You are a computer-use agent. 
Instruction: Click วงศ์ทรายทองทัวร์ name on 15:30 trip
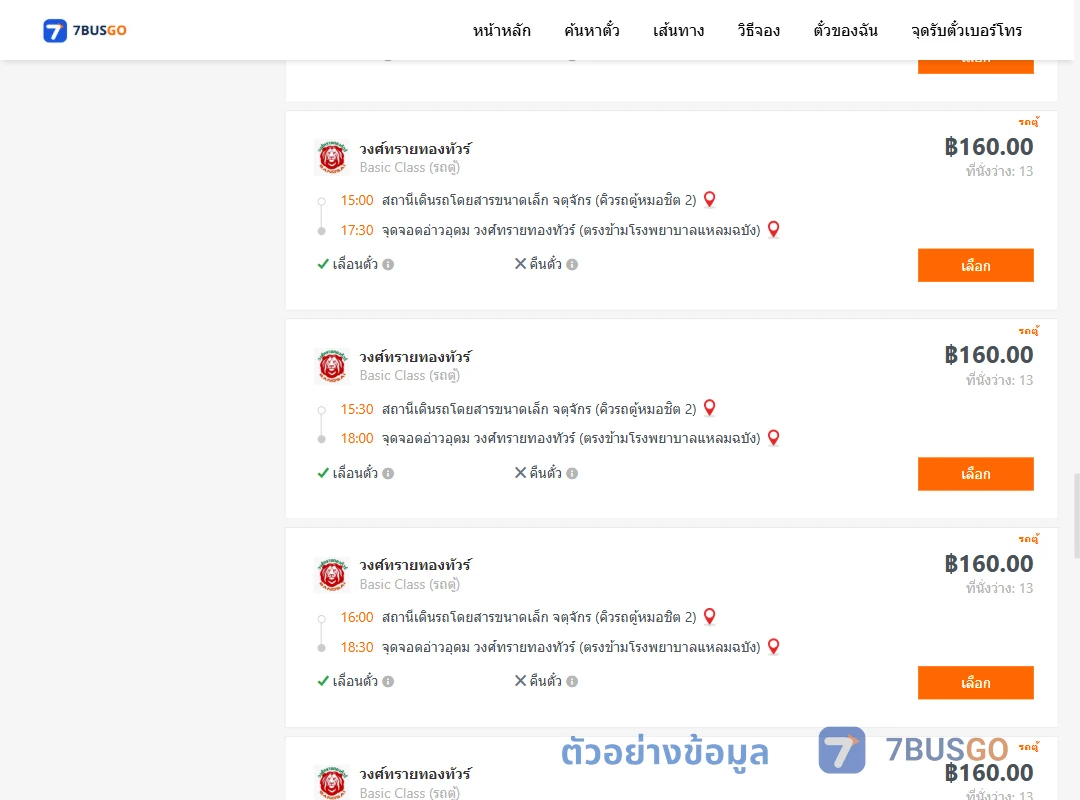point(415,356)
